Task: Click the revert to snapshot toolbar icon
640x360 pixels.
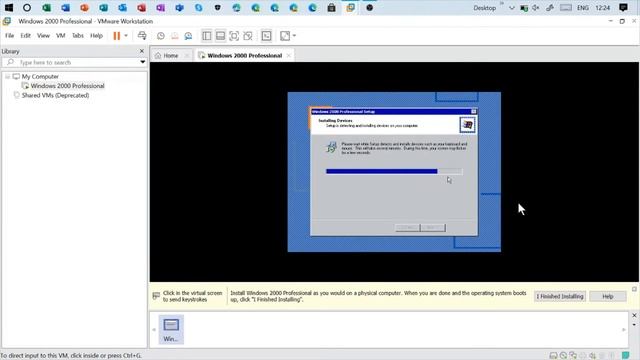Action: point(175,36)
